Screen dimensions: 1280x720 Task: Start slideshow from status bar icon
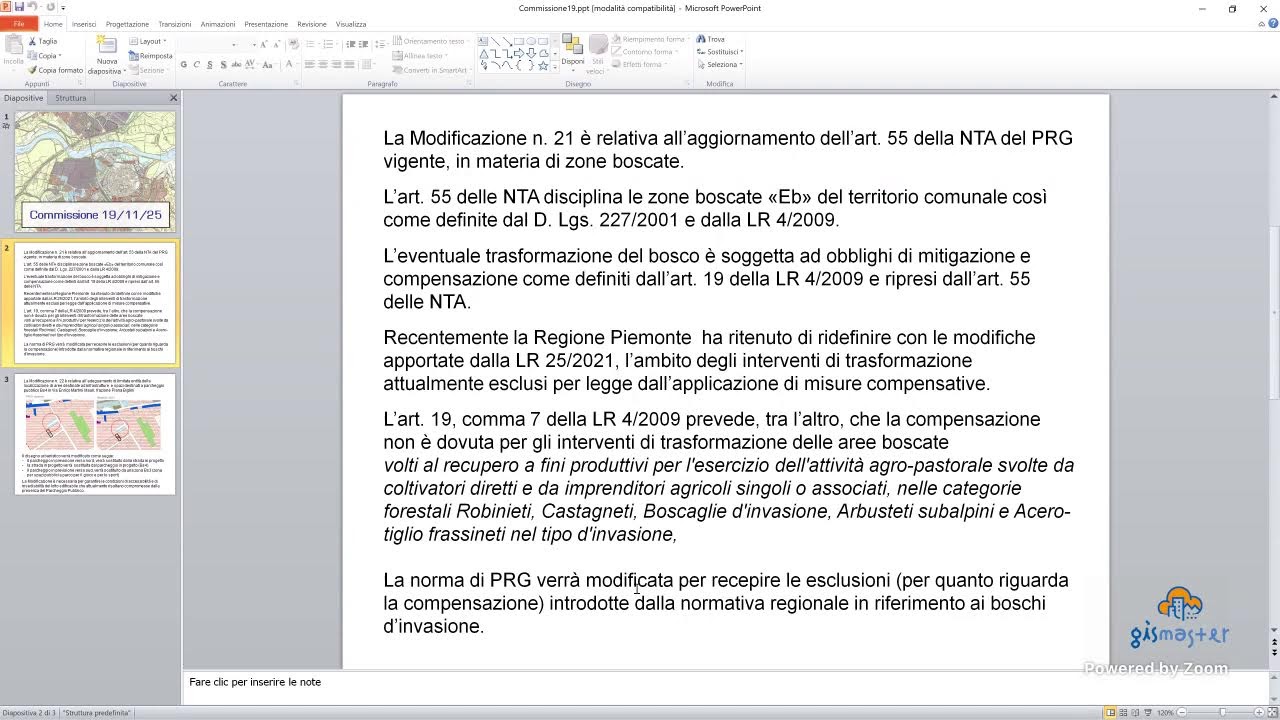[1149, 712]
